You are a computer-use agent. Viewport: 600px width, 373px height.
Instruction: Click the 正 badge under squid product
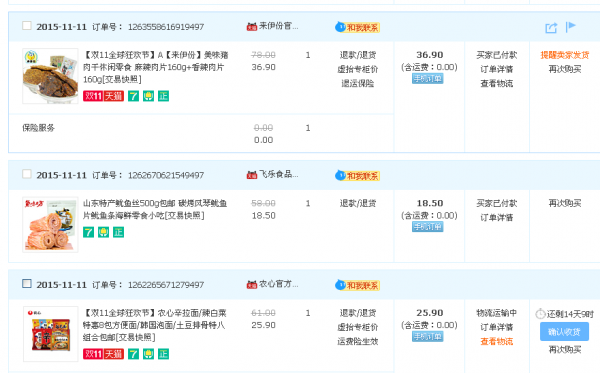point(118,232)
